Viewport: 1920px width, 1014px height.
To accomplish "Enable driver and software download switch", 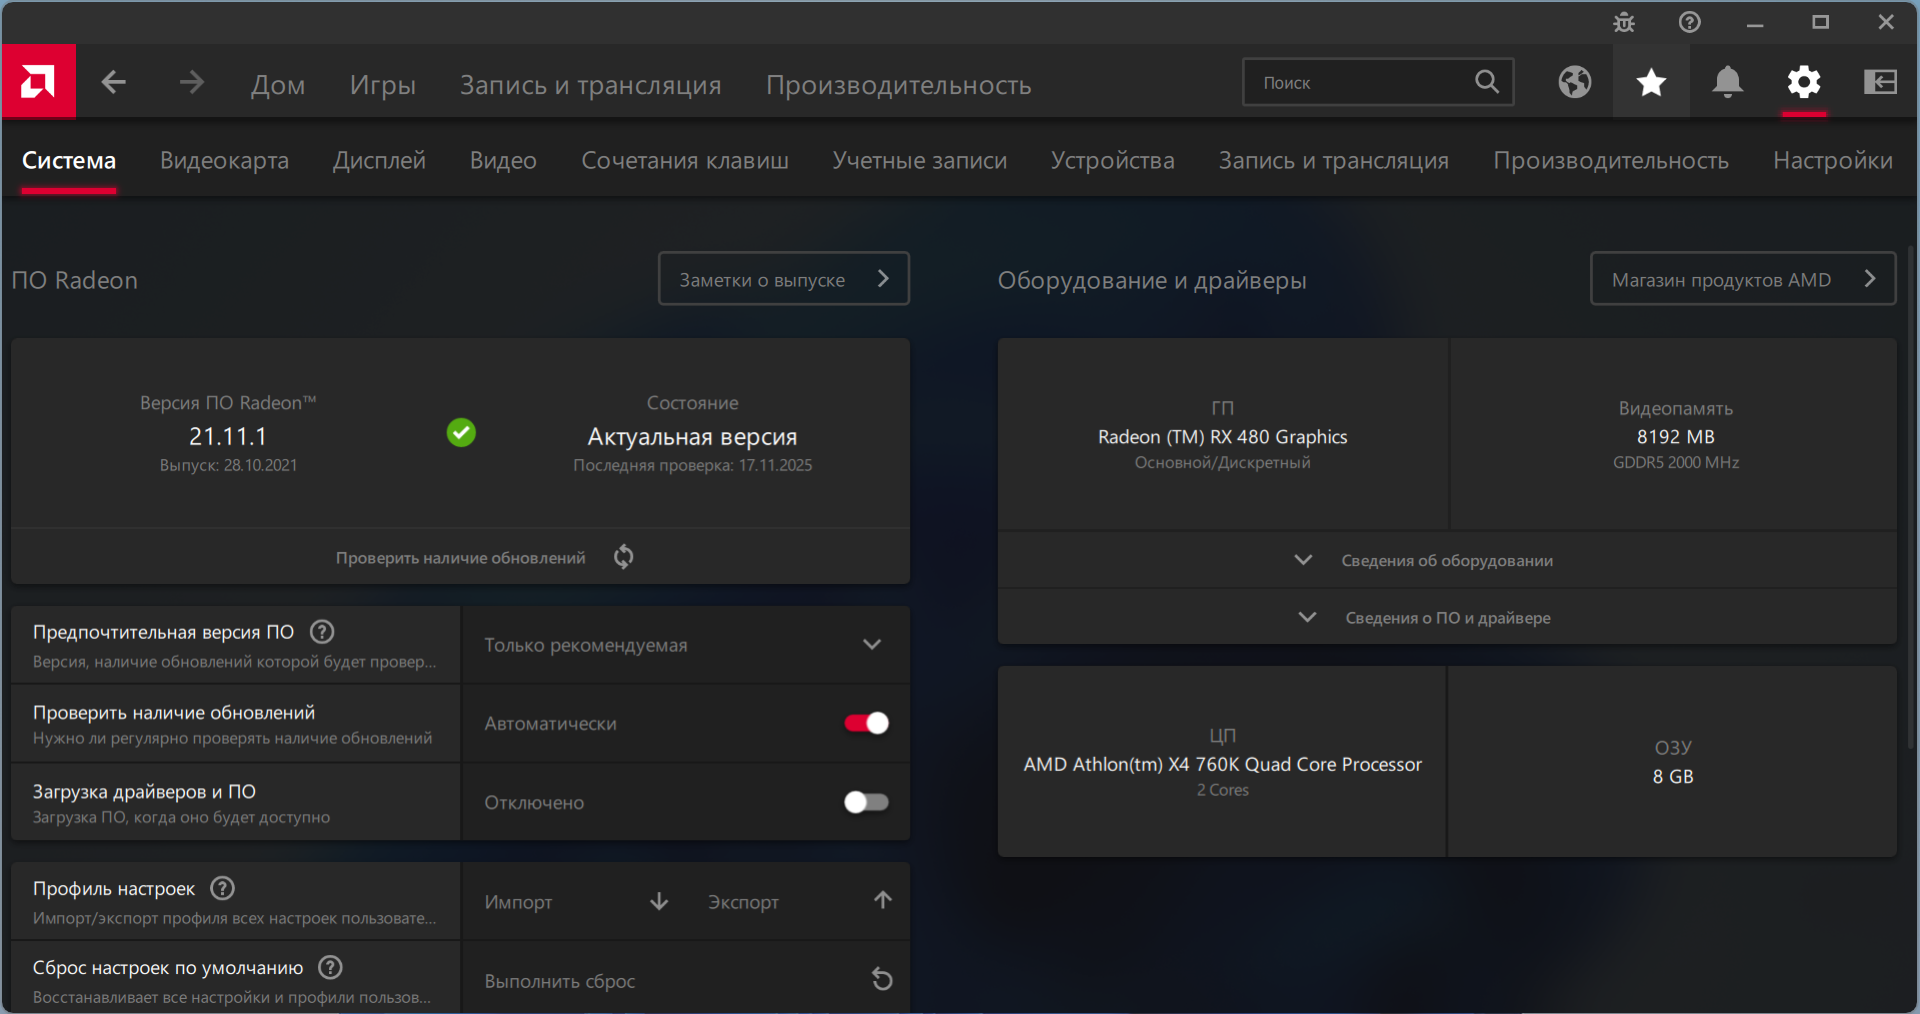I will pyautogui.click(x=866, y=802).
